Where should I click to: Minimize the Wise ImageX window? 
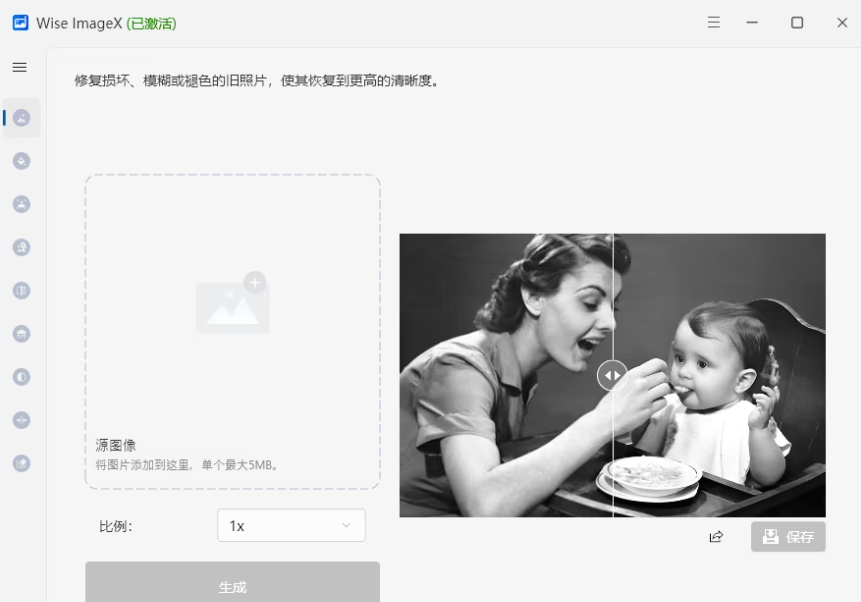pos(752,23)
